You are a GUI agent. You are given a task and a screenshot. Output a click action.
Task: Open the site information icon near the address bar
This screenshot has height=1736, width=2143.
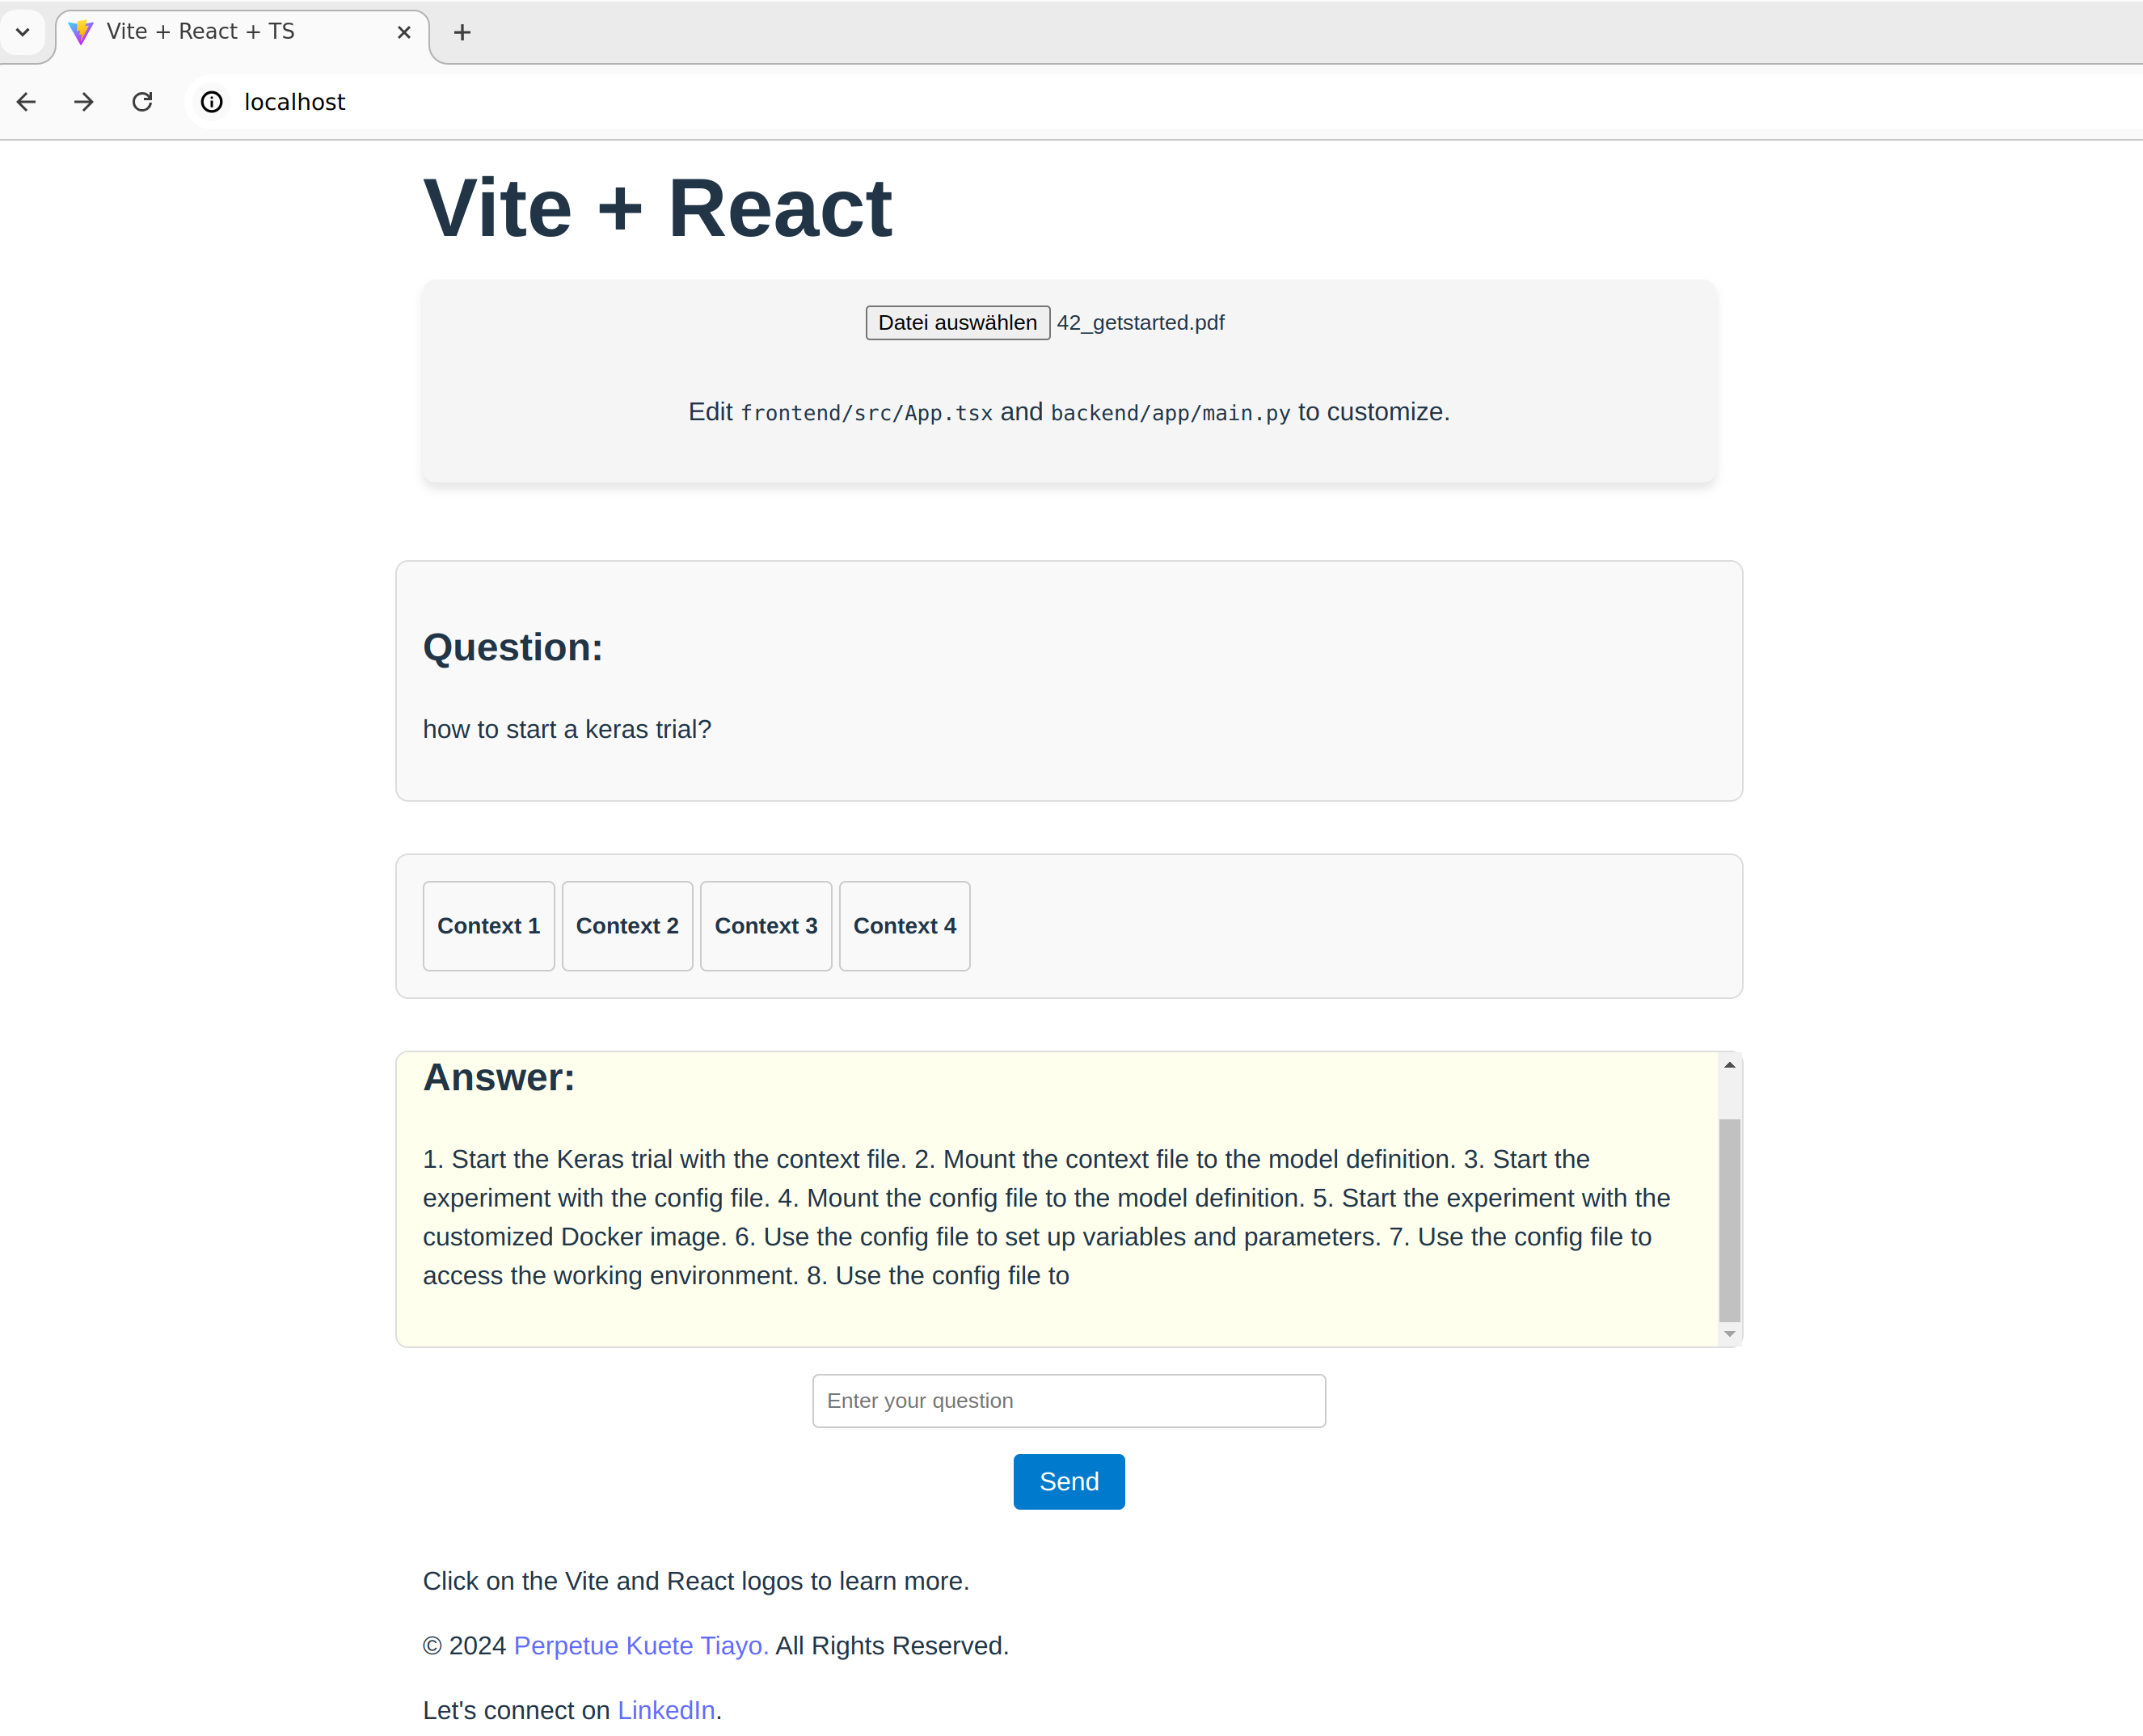[x=211, y=101]
